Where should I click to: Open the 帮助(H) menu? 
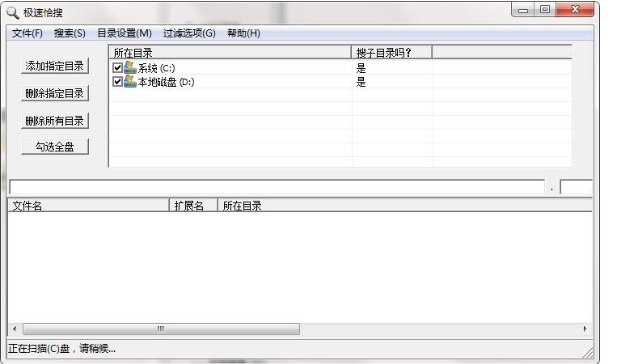coord(244,33)
